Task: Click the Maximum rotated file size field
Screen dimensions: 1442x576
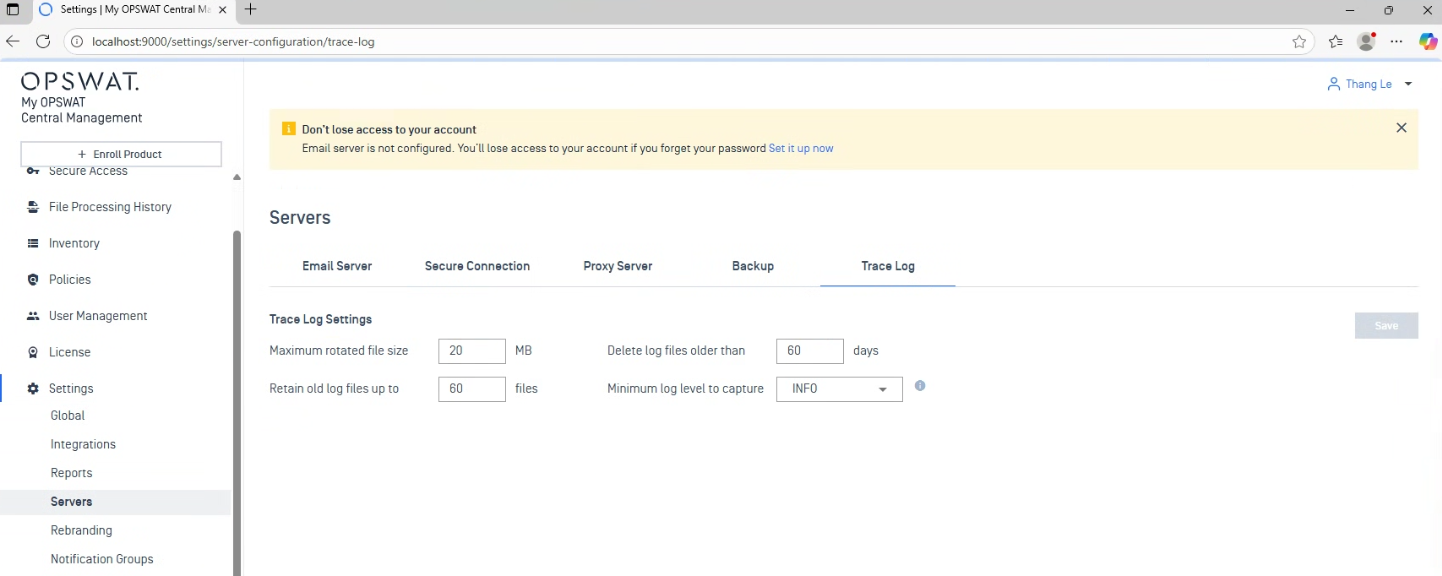Action: [x=472, y=351]
